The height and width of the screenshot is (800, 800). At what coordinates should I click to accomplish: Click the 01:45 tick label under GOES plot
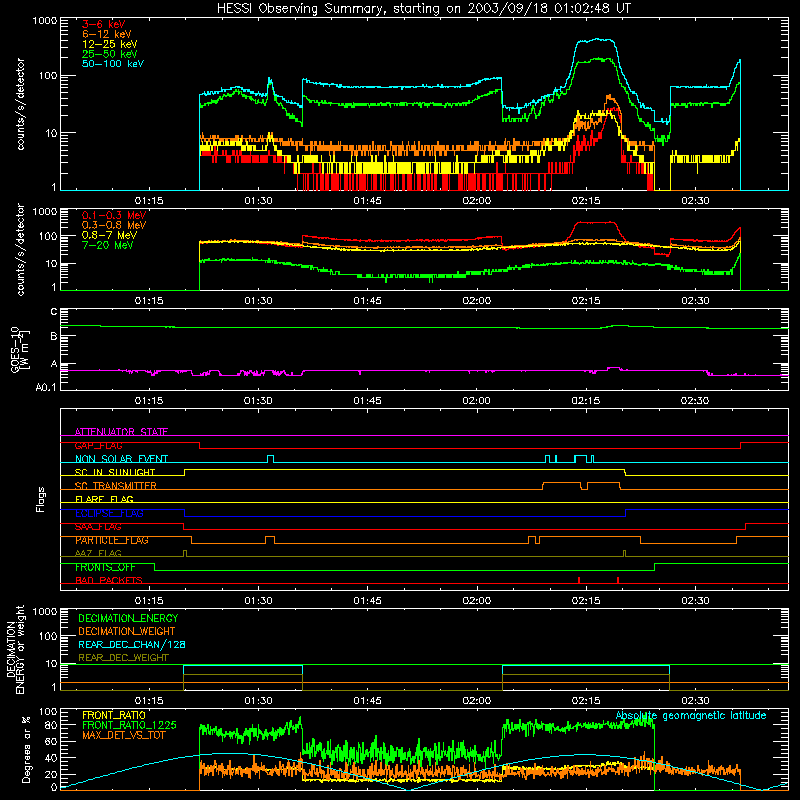pos(367,401)
